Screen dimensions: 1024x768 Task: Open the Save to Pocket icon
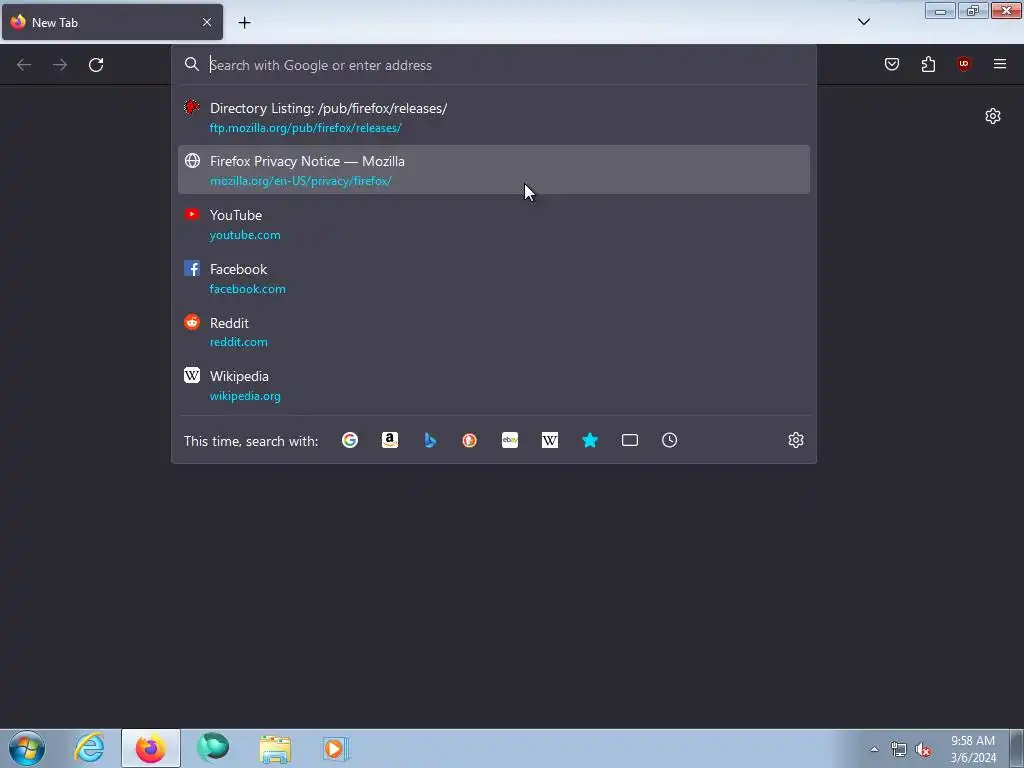coord(892,64)
